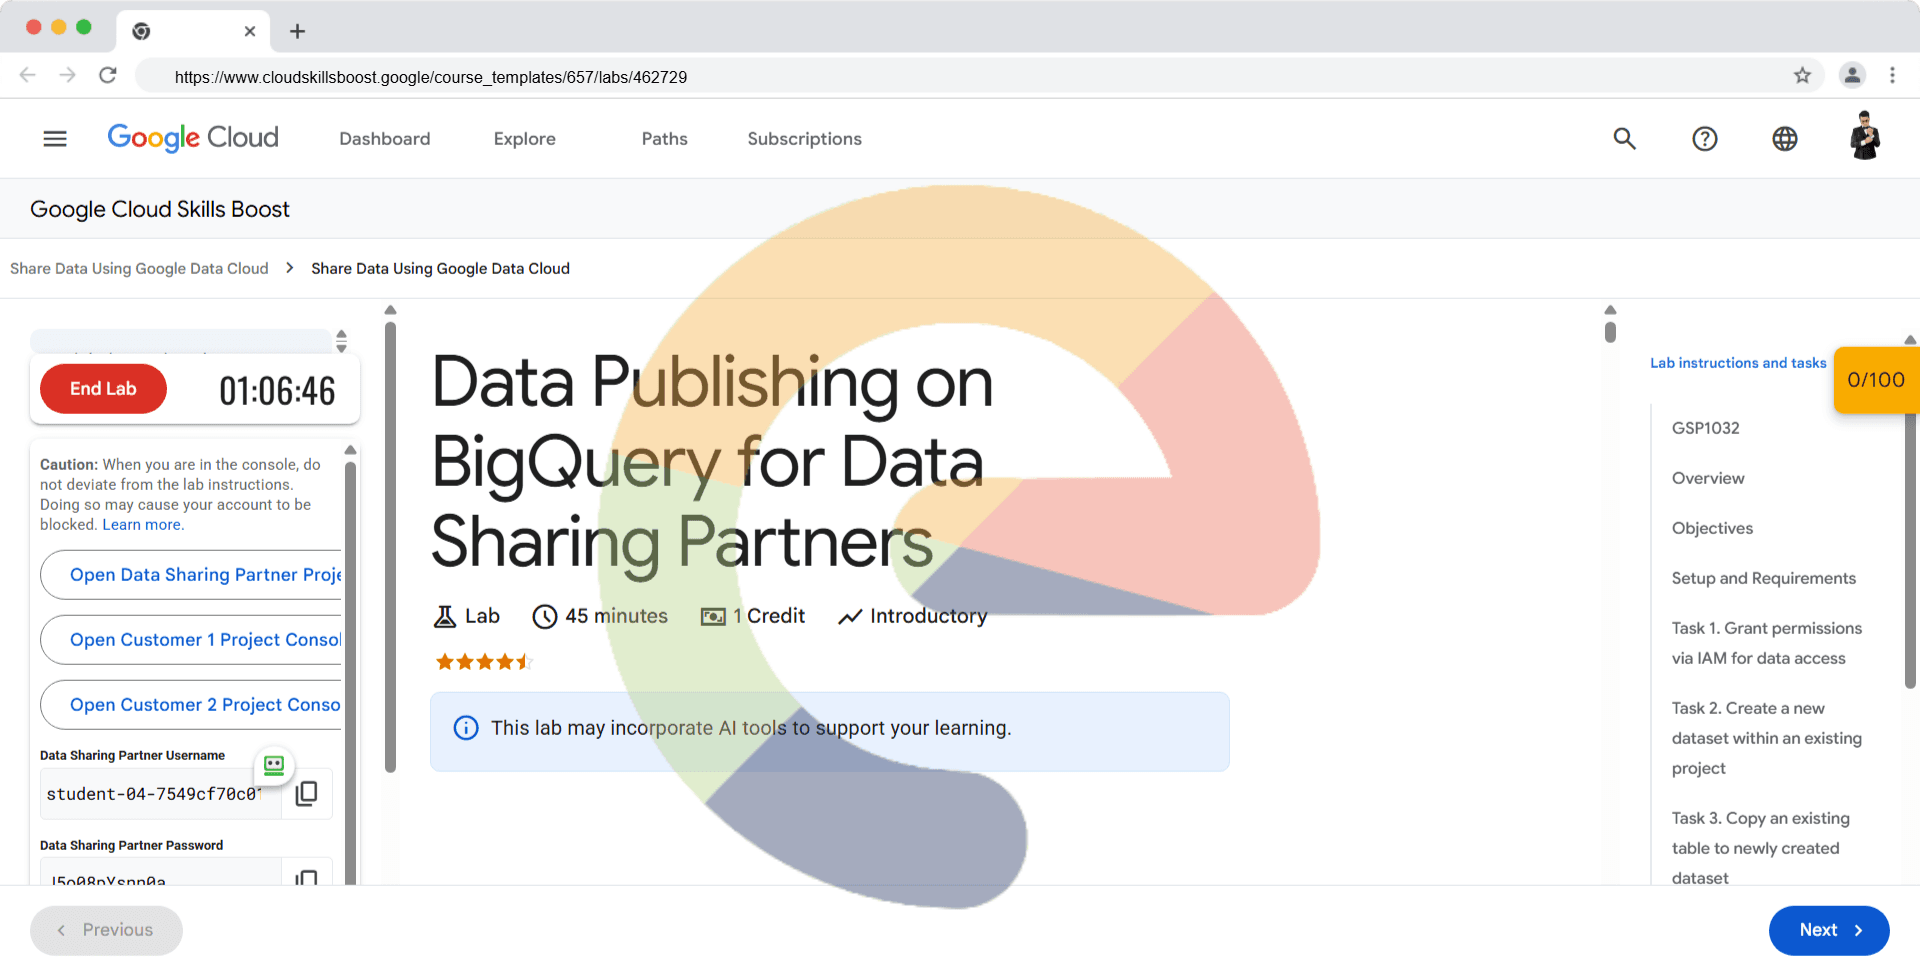1920x975 pixels.
Task: Reload the page in the browser
Action: click(108, 76)
